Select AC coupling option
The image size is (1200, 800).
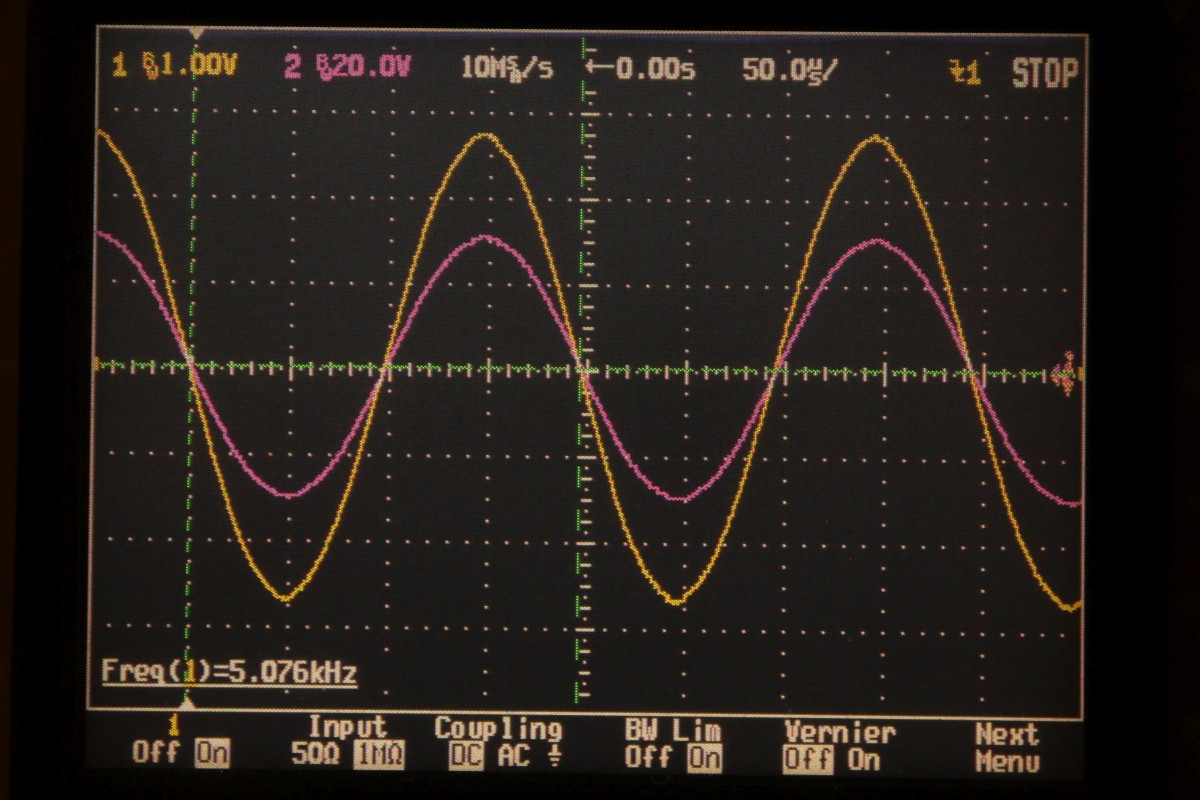coord(515,758)
